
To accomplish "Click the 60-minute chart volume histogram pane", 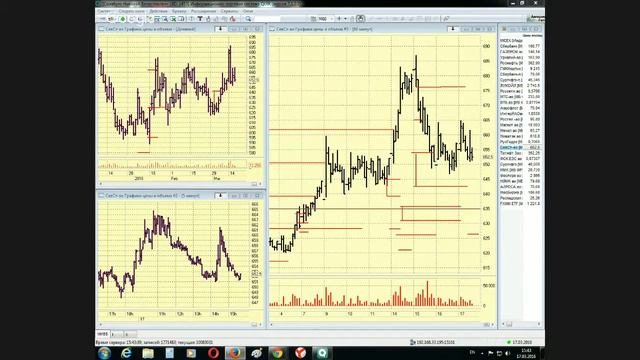I will (374, 293).
